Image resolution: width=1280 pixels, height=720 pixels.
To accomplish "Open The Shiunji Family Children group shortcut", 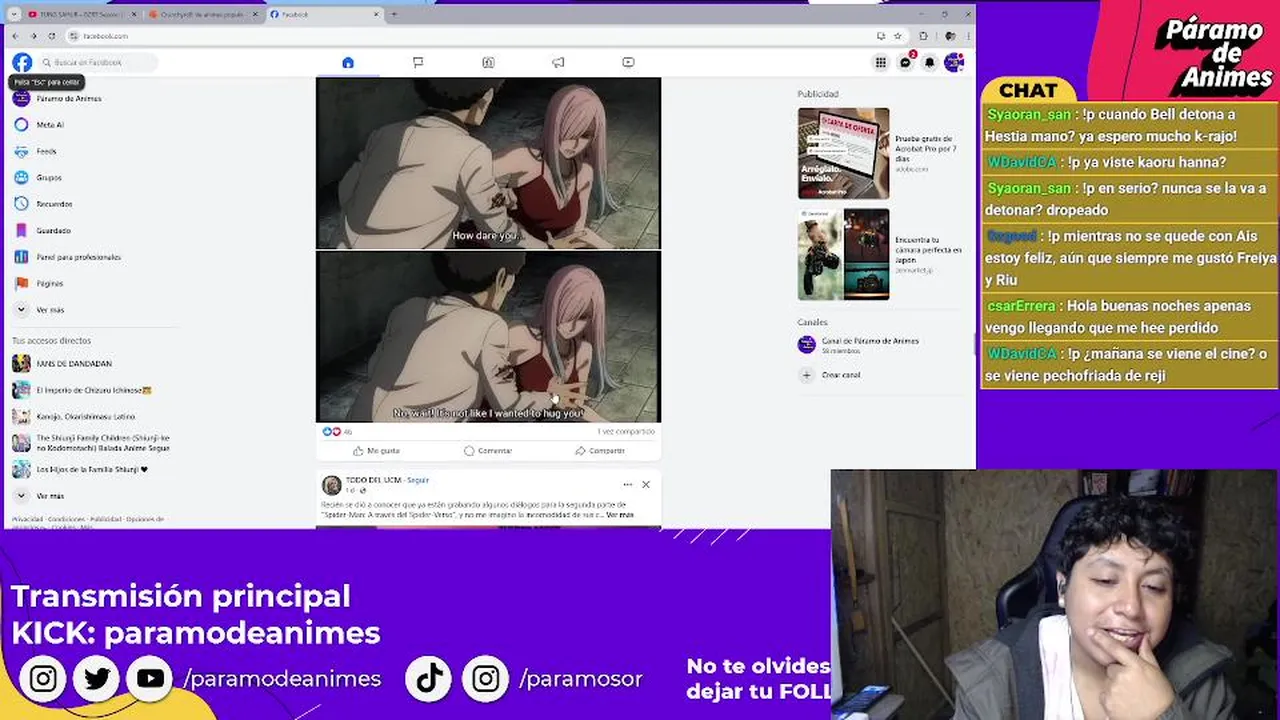I will tap(90, 443).
